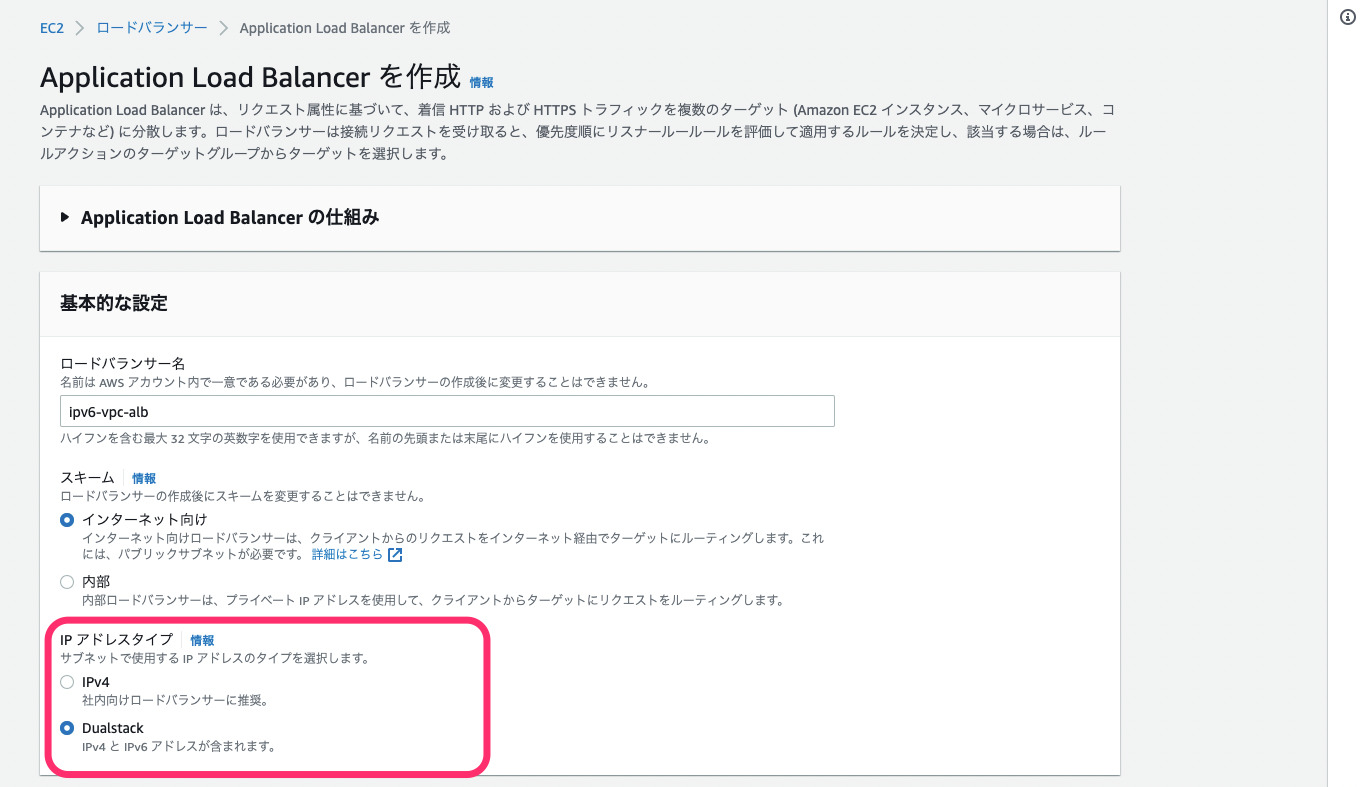Image resolution: width=1368 pixels, height=787 pixels.
Task: Click the current breadcrumb Application Load Balancer を作成
Action: (344, 28)
